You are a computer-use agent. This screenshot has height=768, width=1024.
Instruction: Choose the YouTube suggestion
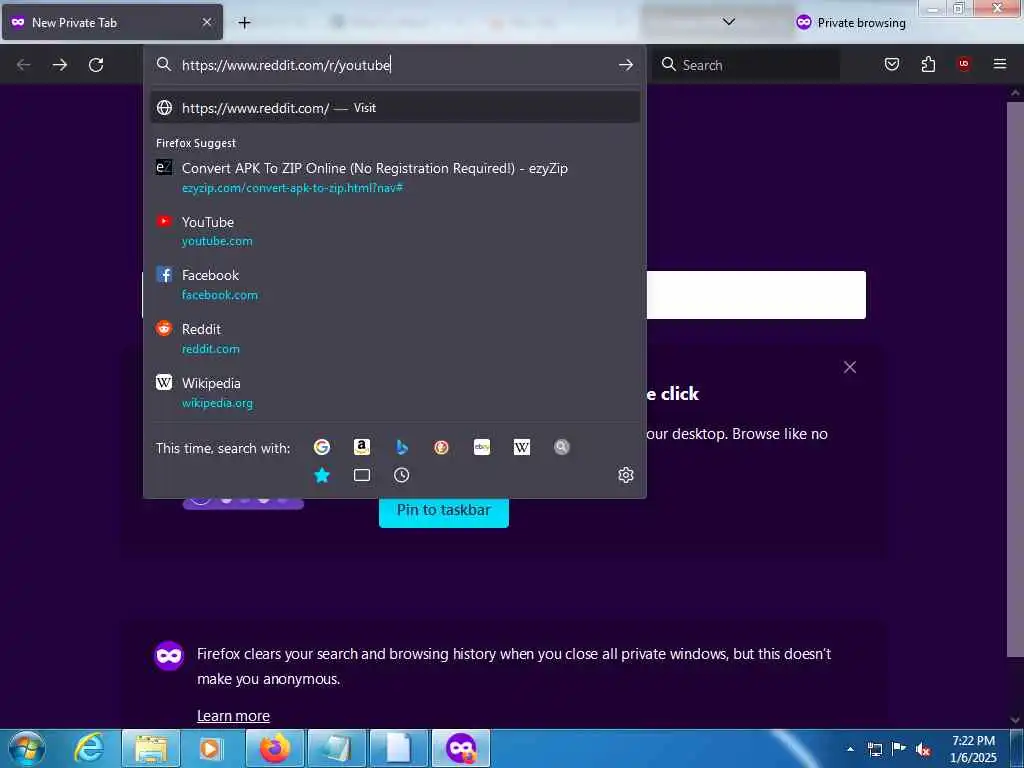tap(395, 231)
